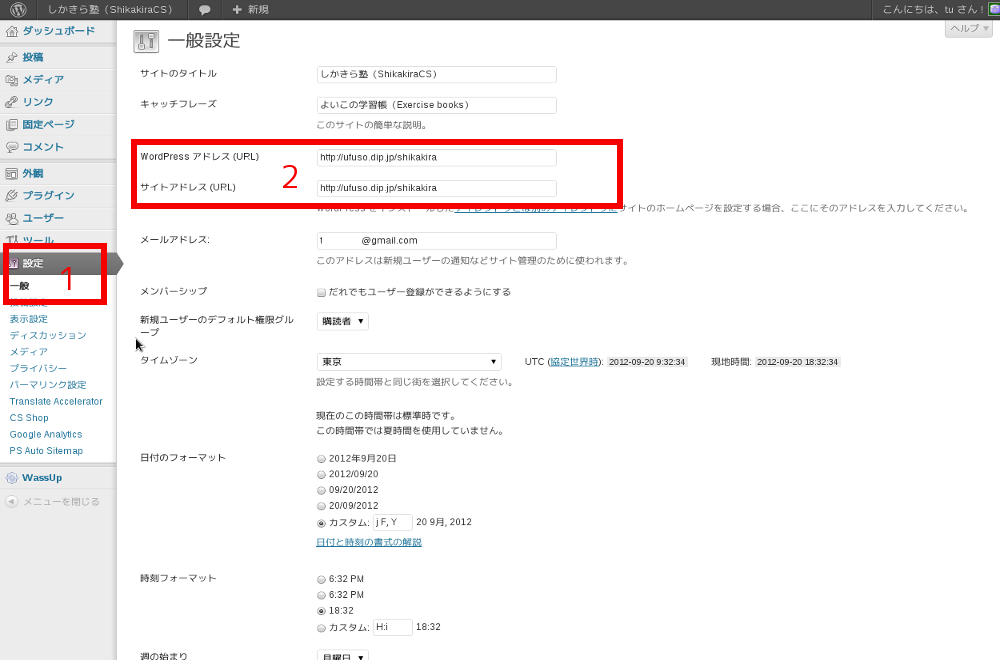Click the WassUp icon in sidebar
1000x660 pixels.
pyautogui.click(x=12, y=478)
